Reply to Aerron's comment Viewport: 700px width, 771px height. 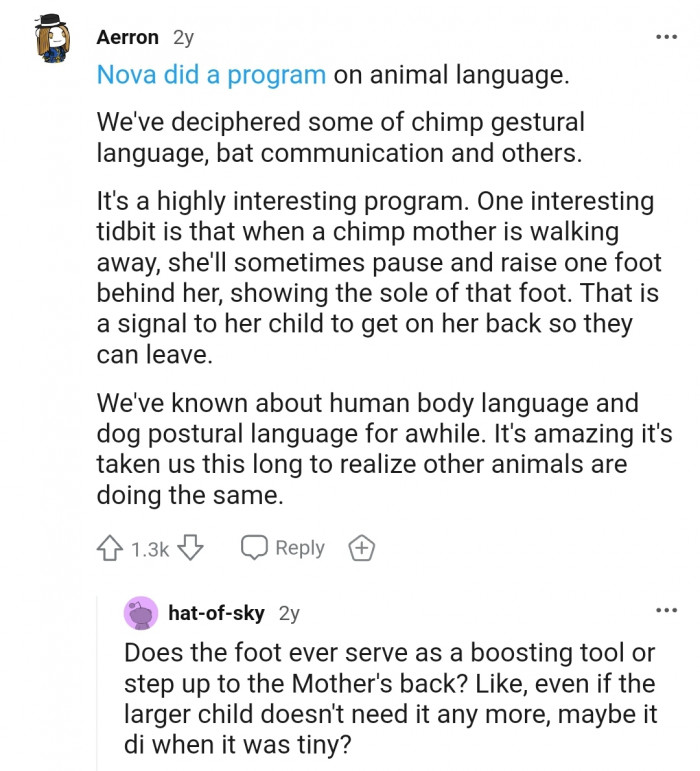(x=284, y=548)
